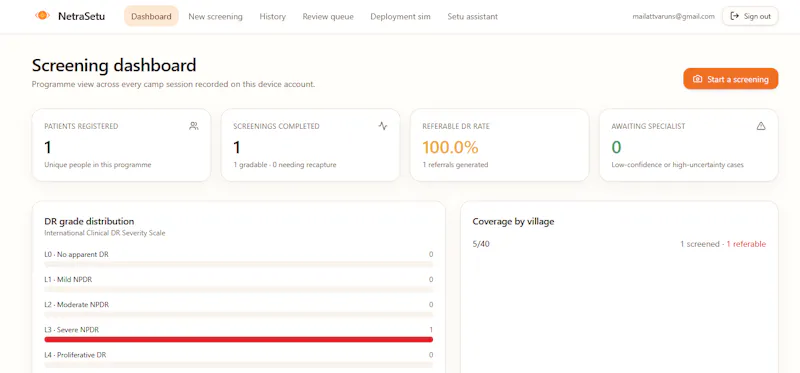Click the 'DR grade distribution' heading

click(89, 221)
